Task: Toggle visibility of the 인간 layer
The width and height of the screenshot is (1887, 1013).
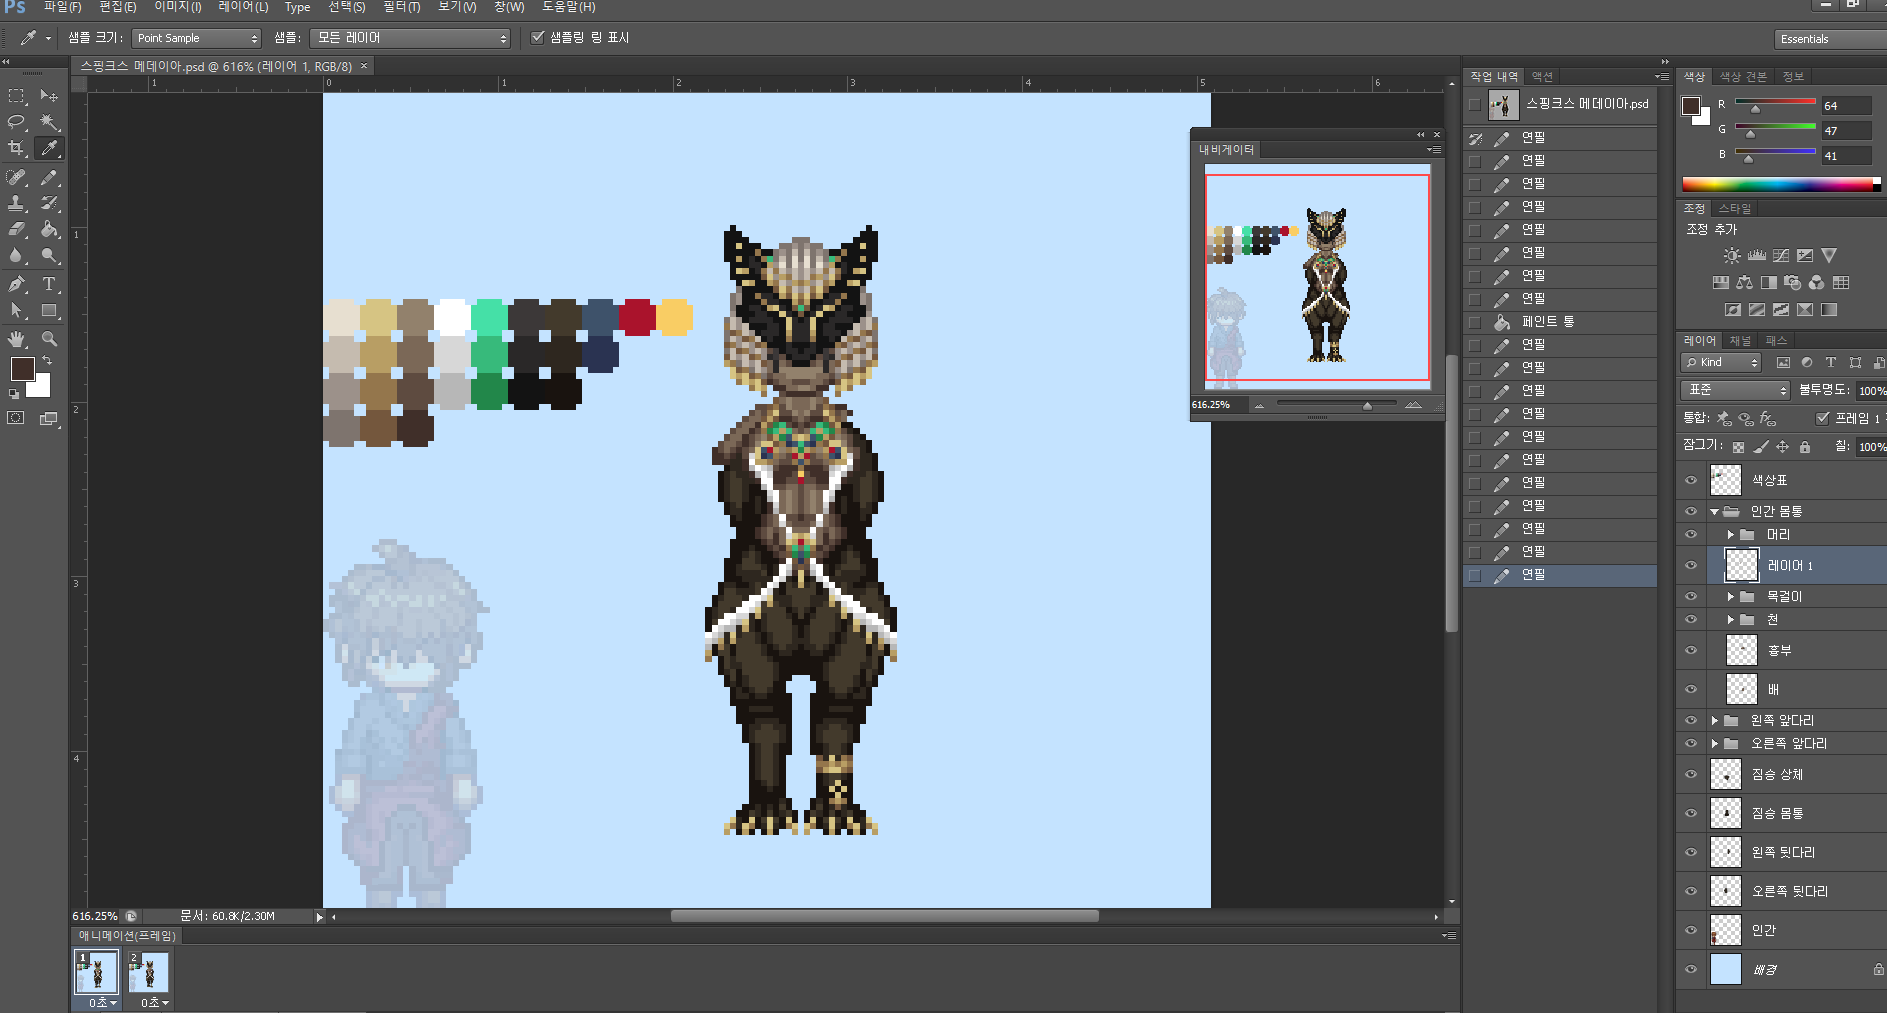Action: tap(1691, 931)
